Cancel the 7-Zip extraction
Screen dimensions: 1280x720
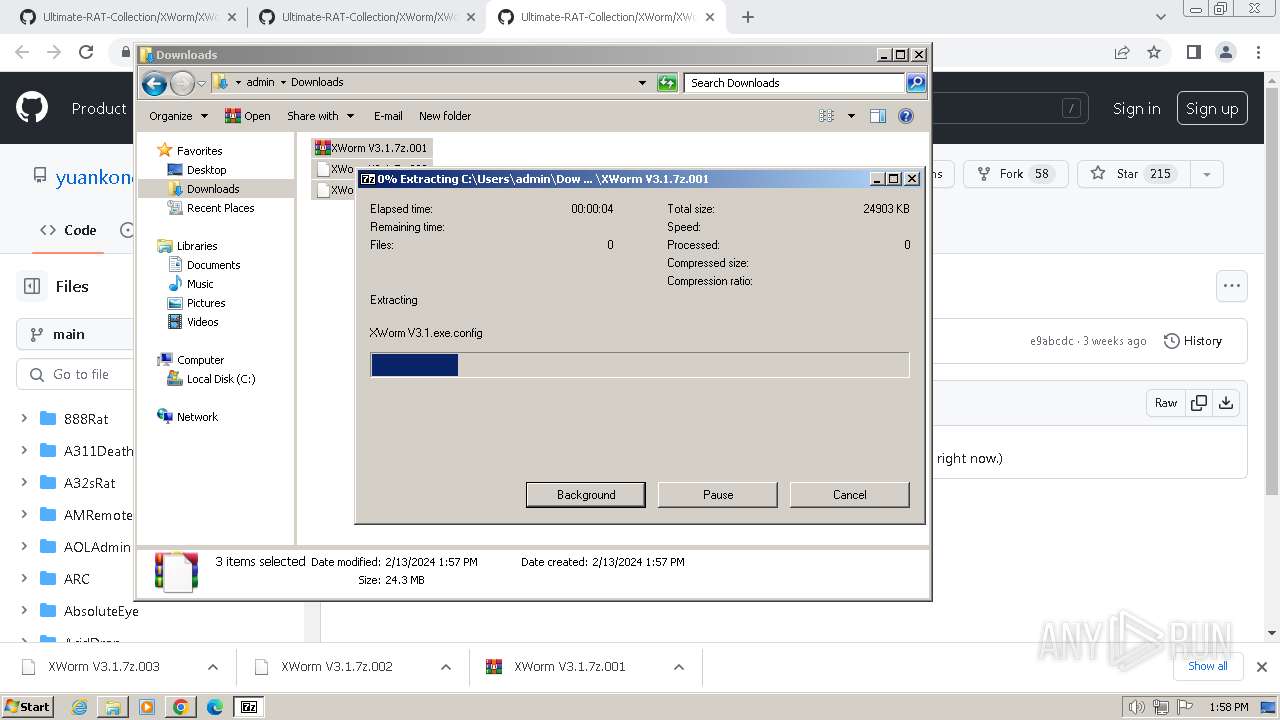(849, 495)
